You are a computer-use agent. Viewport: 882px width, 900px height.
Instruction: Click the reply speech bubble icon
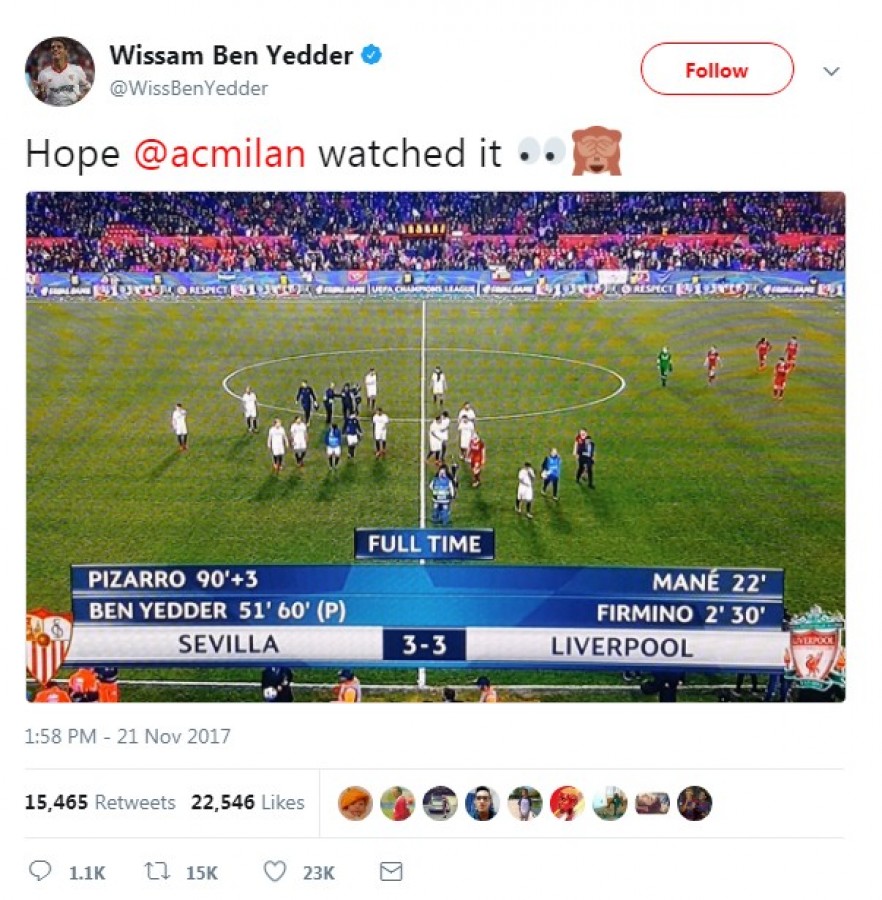40,871
